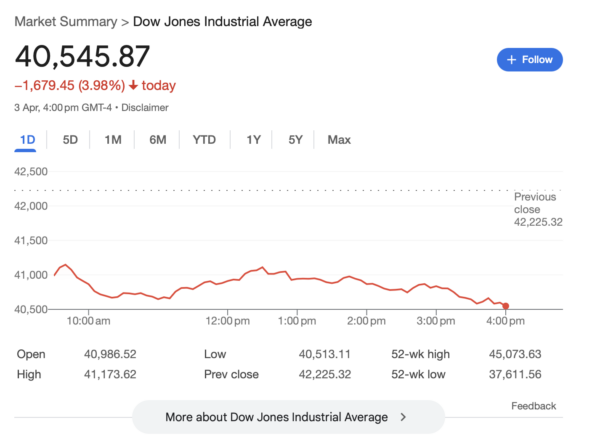
Task: Switch to the 5D chart tab
Action: pyautogui.click(x=70, y=140)
